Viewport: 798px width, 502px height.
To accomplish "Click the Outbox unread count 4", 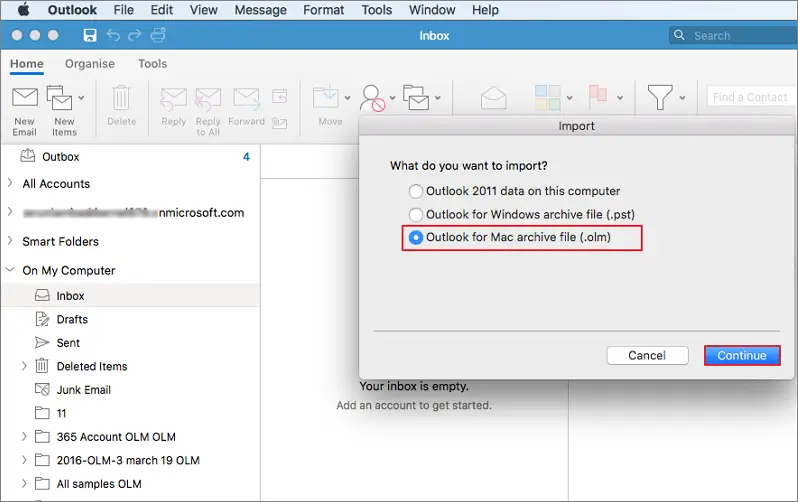I will [246, 157].
